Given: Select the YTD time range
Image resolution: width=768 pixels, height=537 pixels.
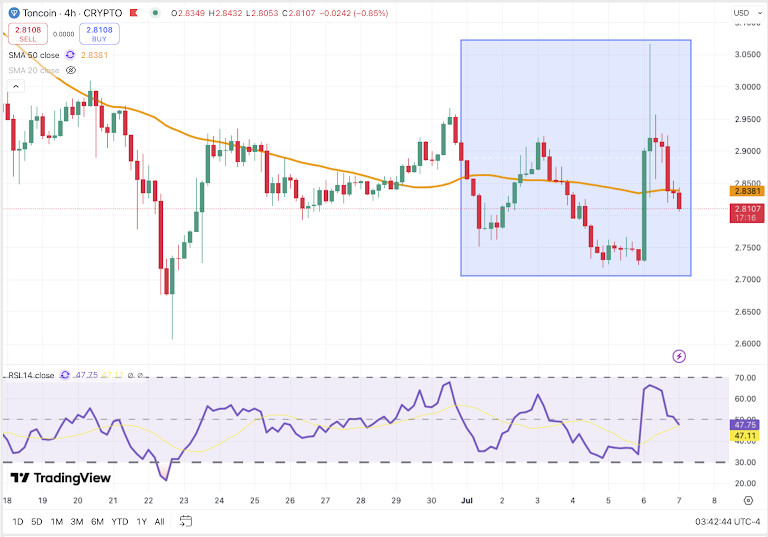Looking at the screenshot, I should pos(120,521).
